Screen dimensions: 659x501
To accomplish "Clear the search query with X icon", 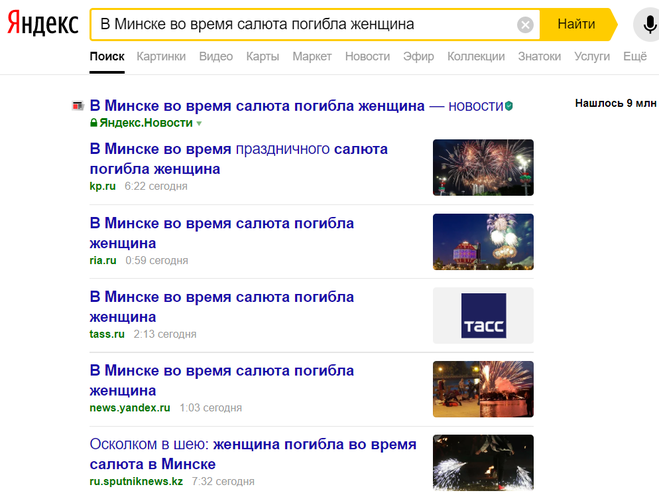I will point(525,25).
